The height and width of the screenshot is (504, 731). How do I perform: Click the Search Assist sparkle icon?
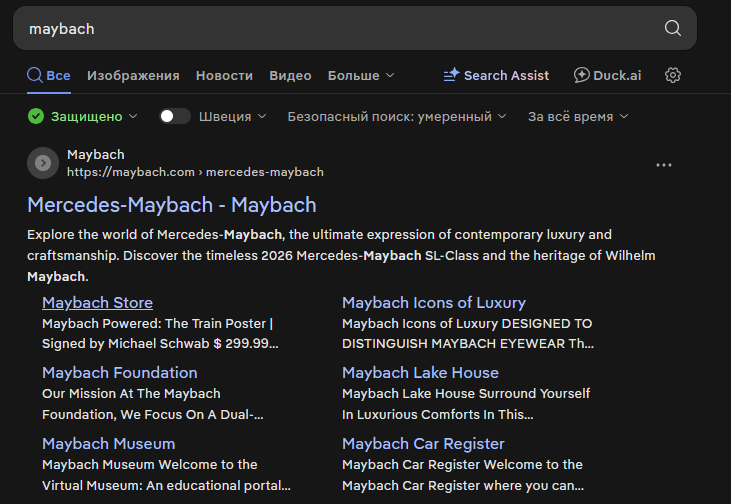coord(451,75)
